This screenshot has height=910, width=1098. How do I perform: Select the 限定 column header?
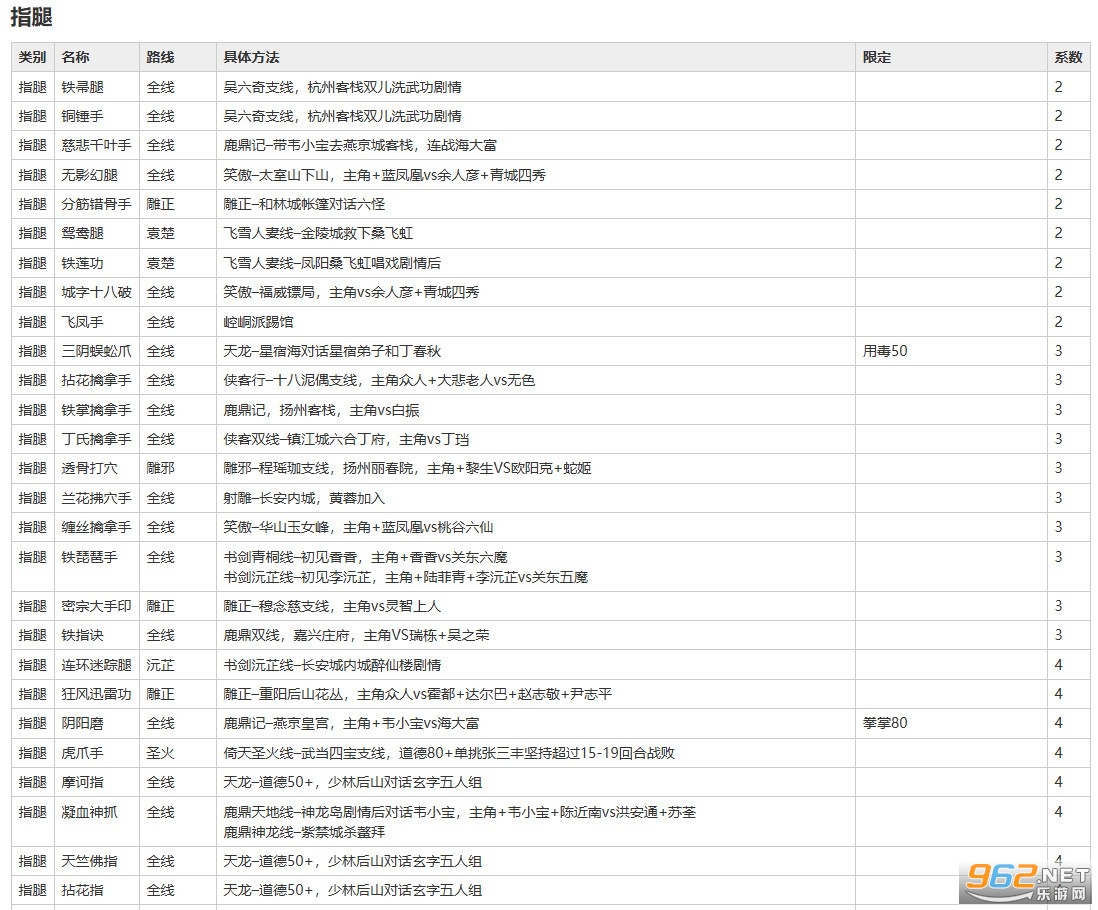[952, 57]
